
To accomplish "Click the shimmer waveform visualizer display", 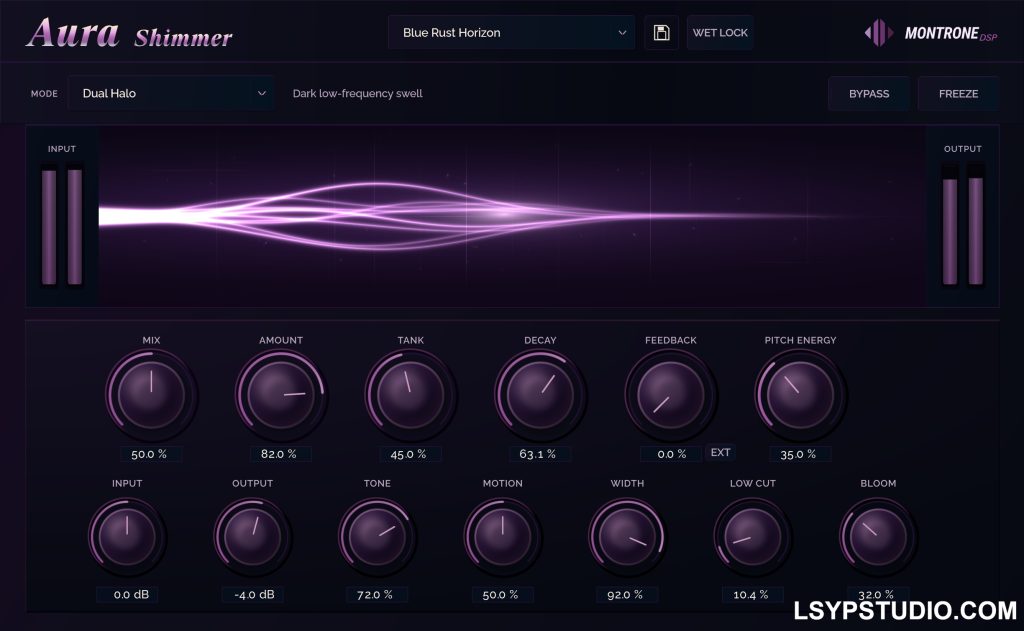I will pos(513,216).
